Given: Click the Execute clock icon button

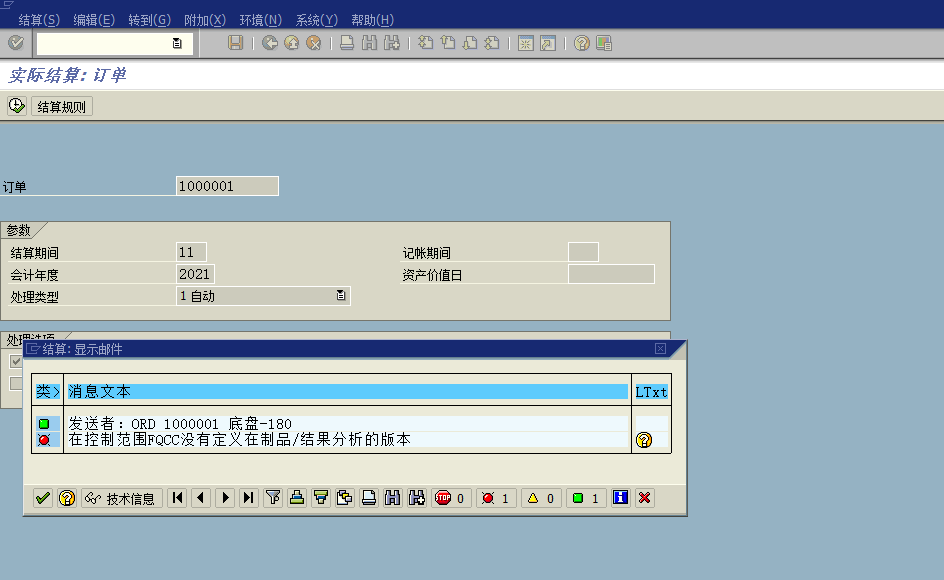Looking at the screenshot, I should (x=17, y=106).
